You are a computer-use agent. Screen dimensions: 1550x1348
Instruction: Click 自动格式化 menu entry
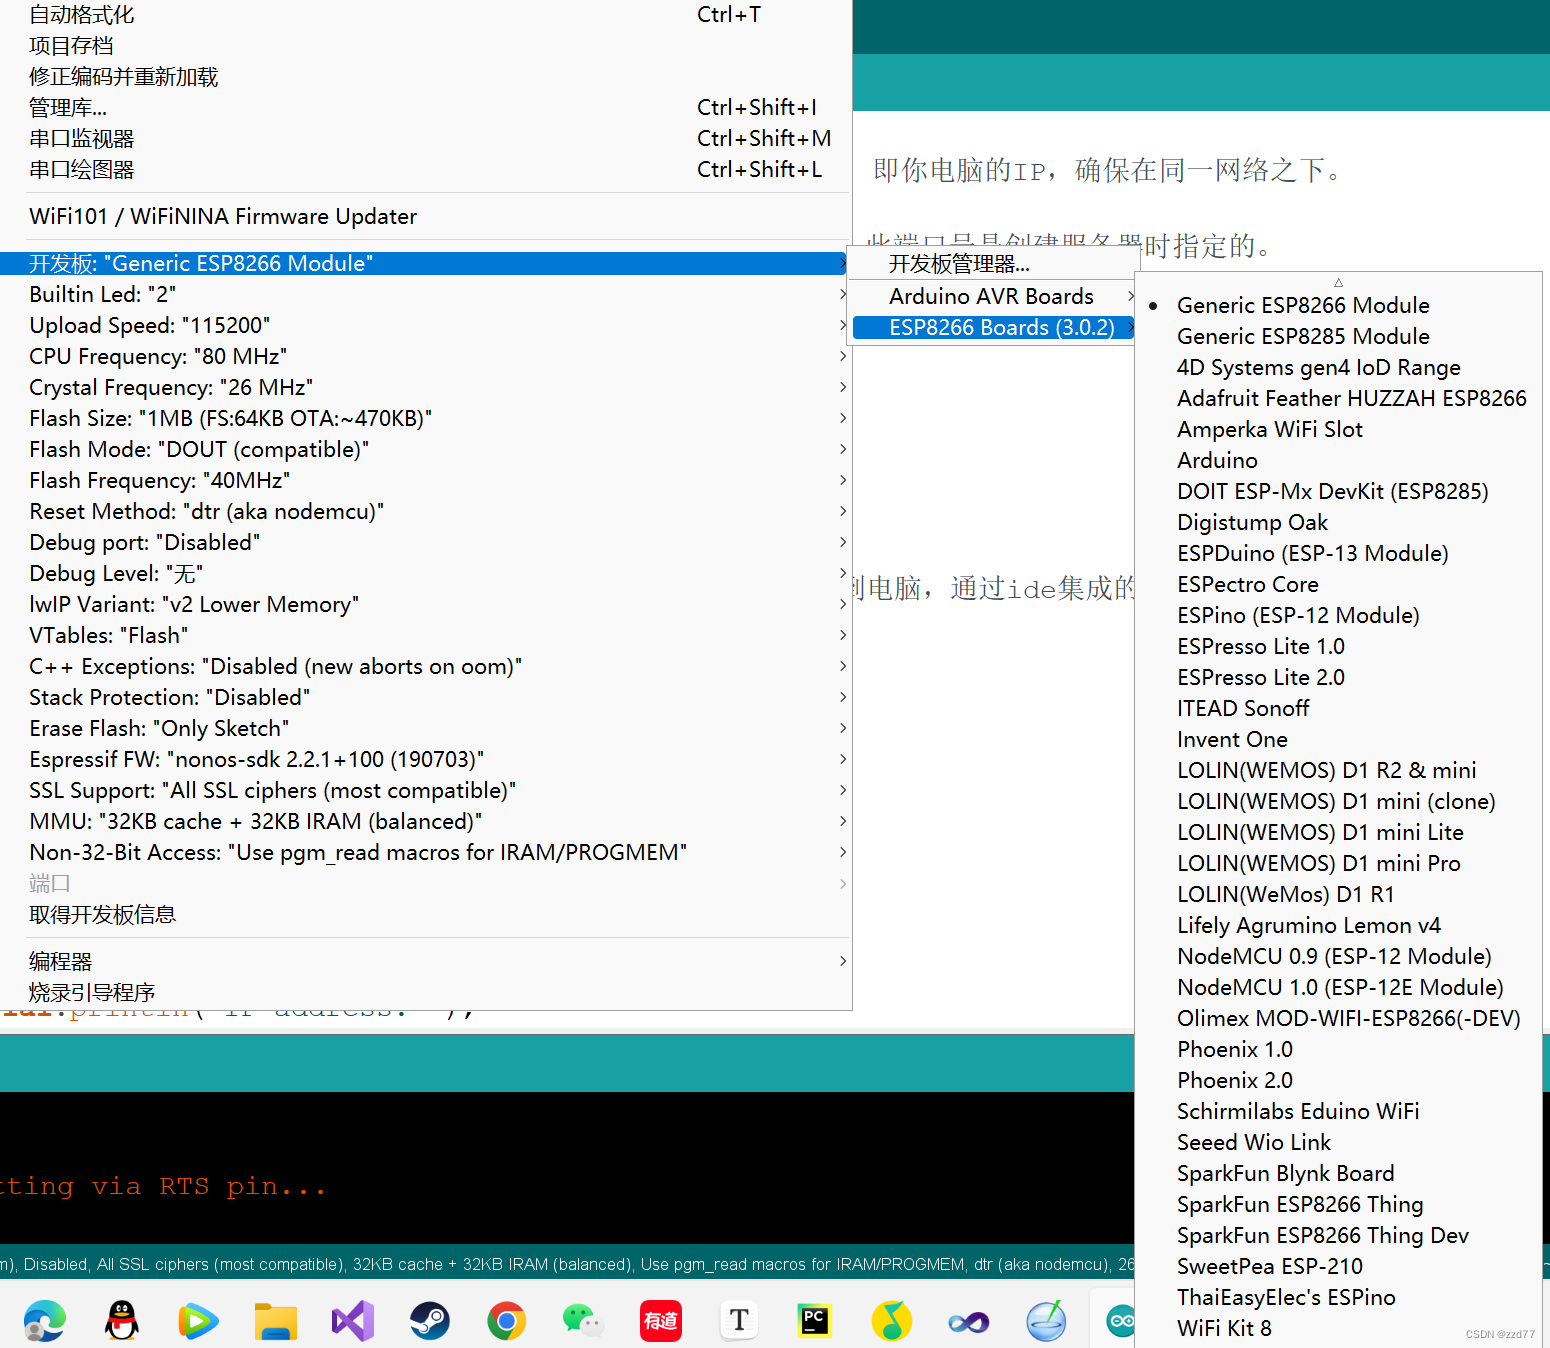[425, 15]
